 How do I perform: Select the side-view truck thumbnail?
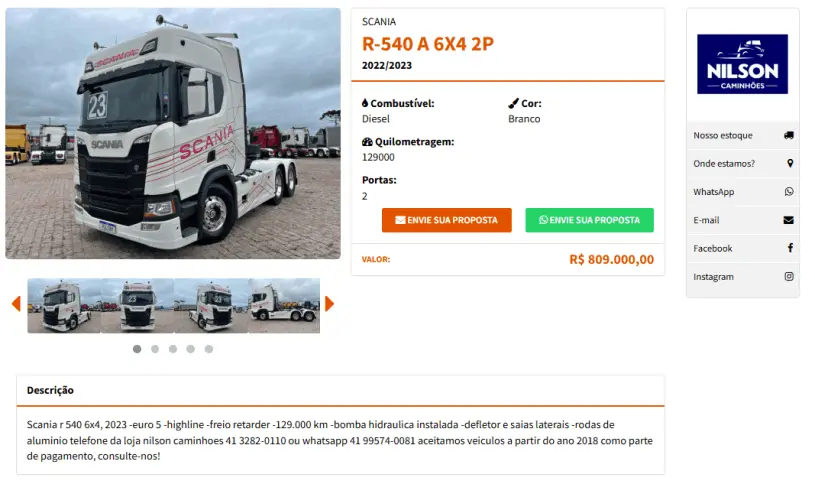(x=284, y=306)
